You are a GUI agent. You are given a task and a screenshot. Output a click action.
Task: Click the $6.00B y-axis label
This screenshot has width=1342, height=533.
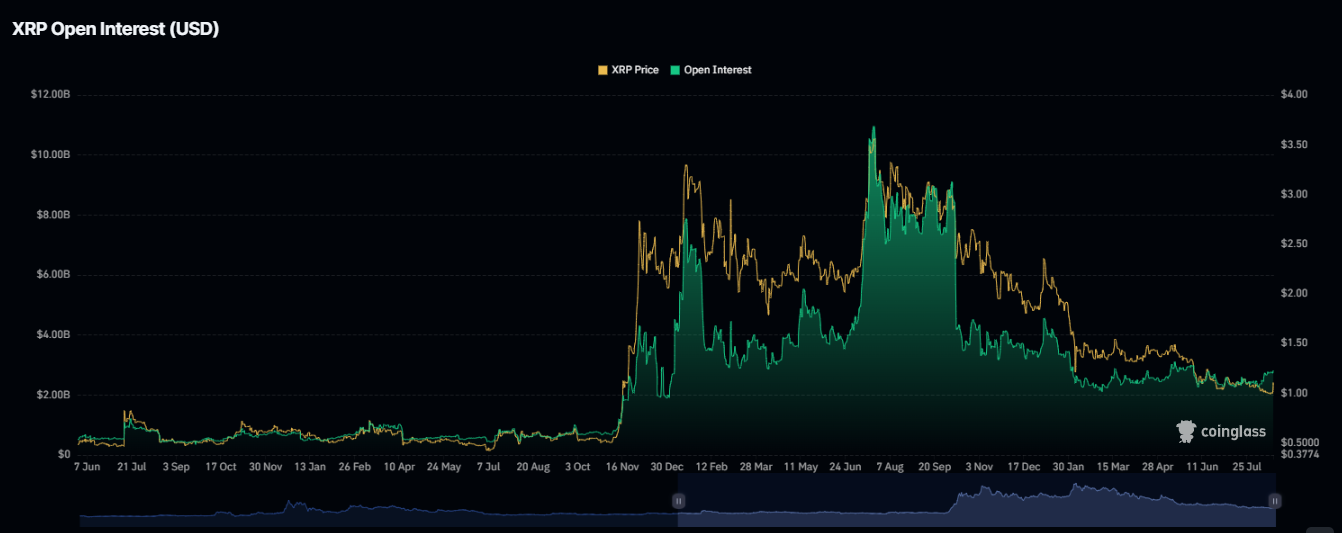(53, 274)
